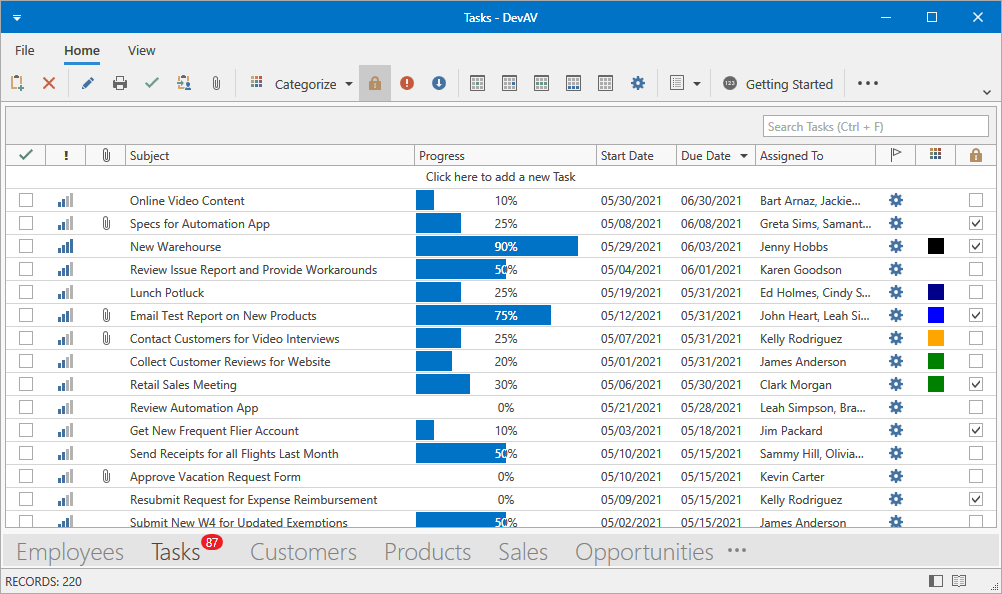The width and height of the screenshot is (1002, 594).
Task: Open the Customers module at the bottom
Action: [303, 551]
